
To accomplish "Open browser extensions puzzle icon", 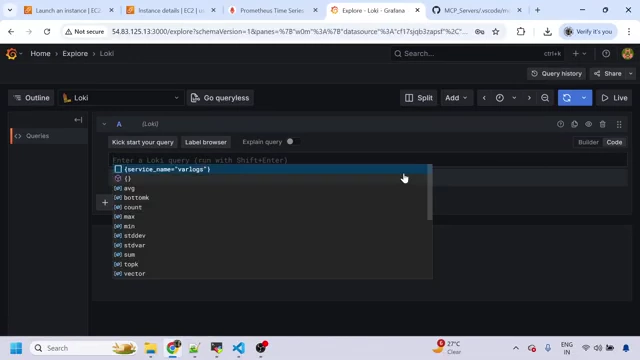I will (521, 31).
